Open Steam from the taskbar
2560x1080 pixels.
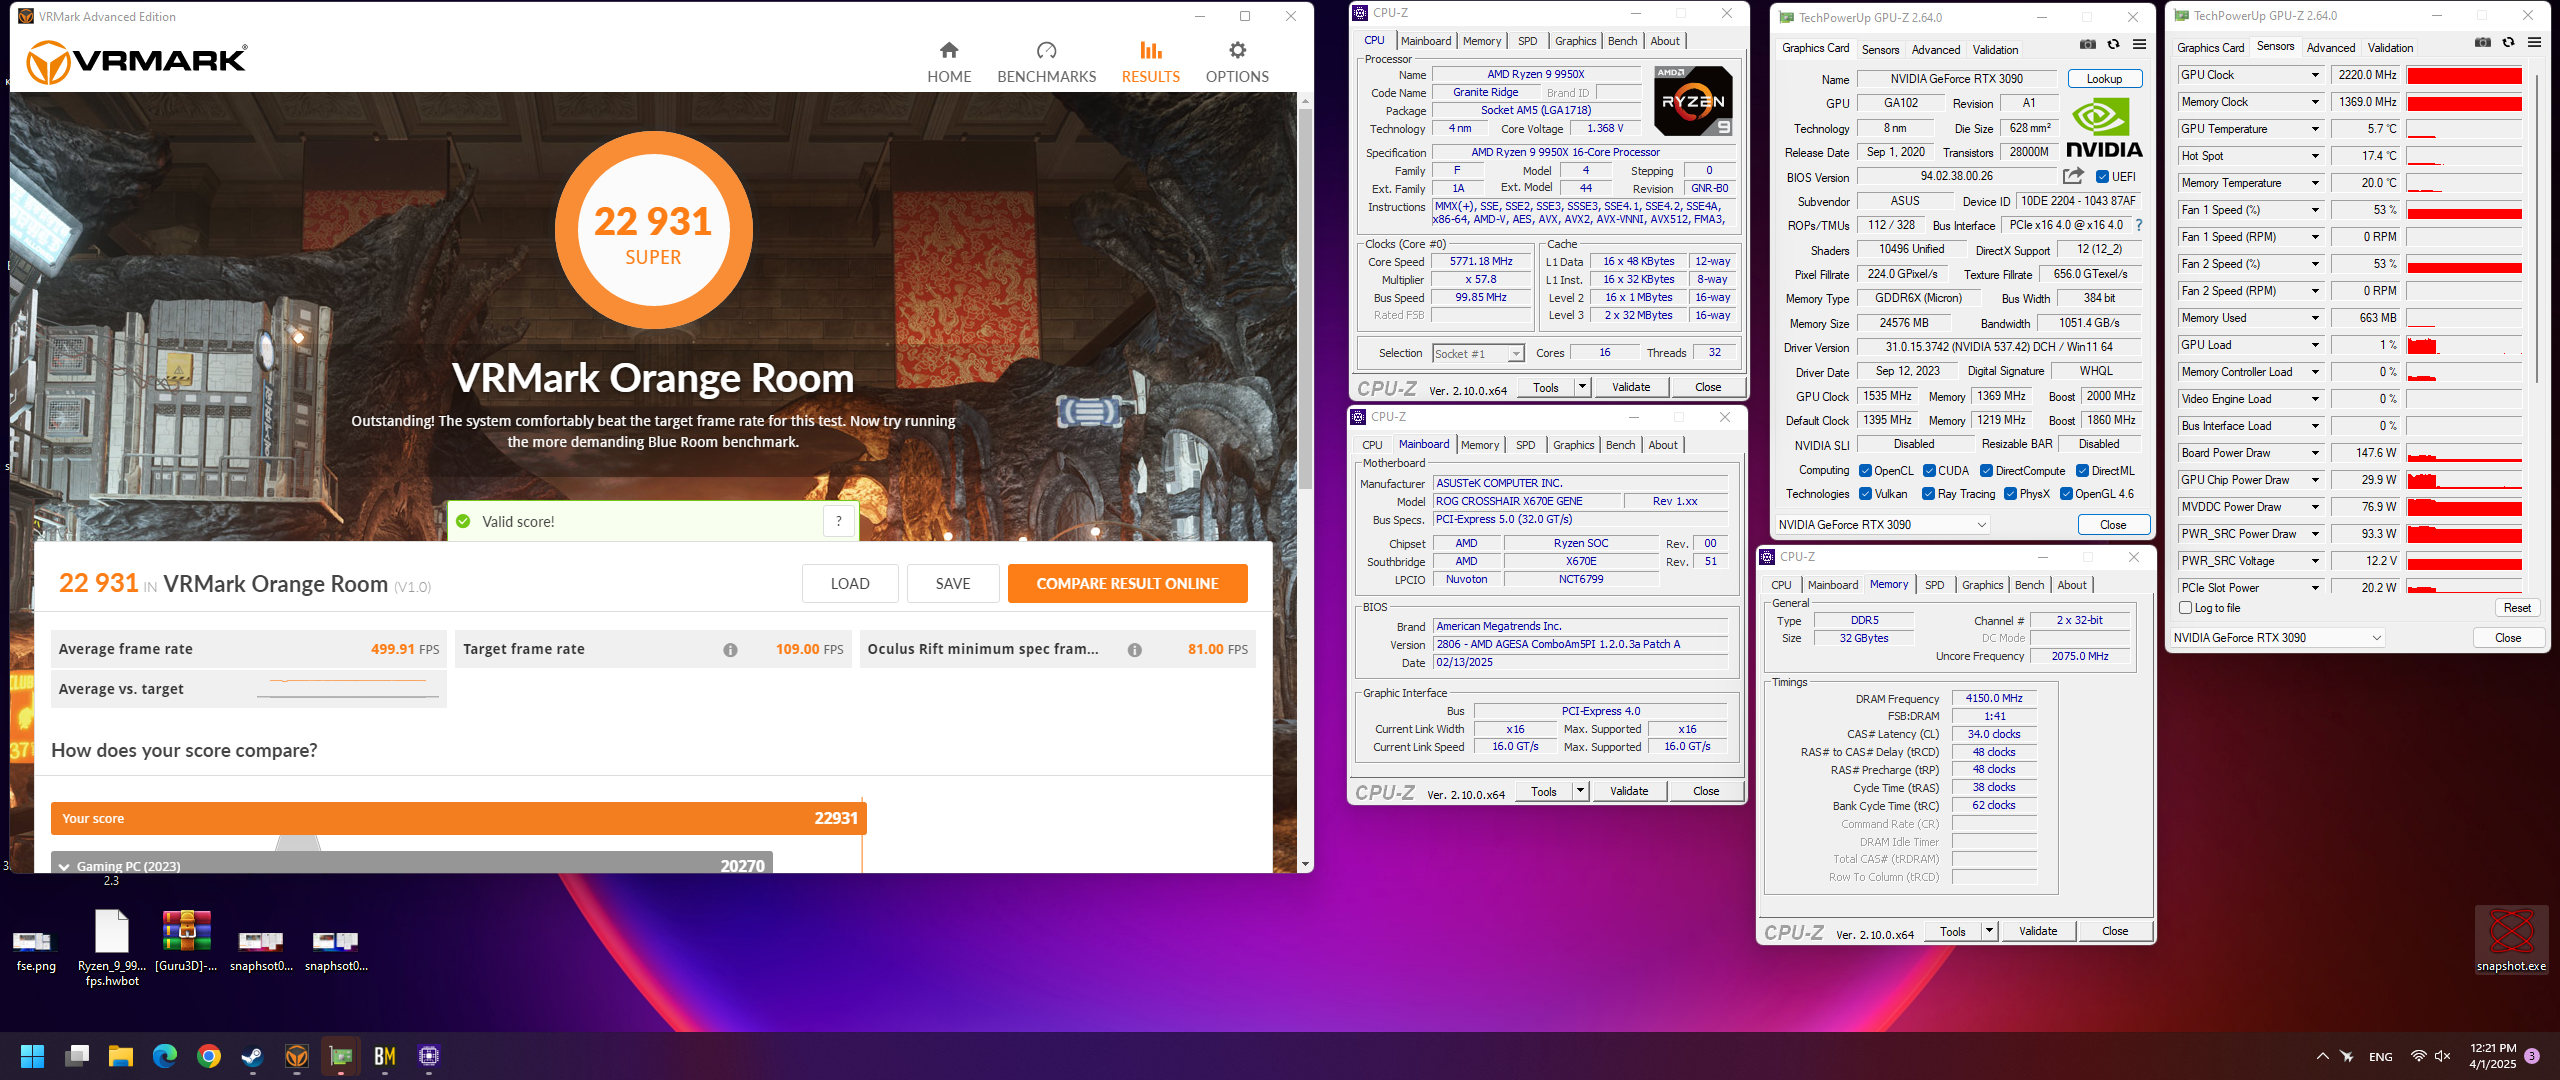click(252, 1056)
